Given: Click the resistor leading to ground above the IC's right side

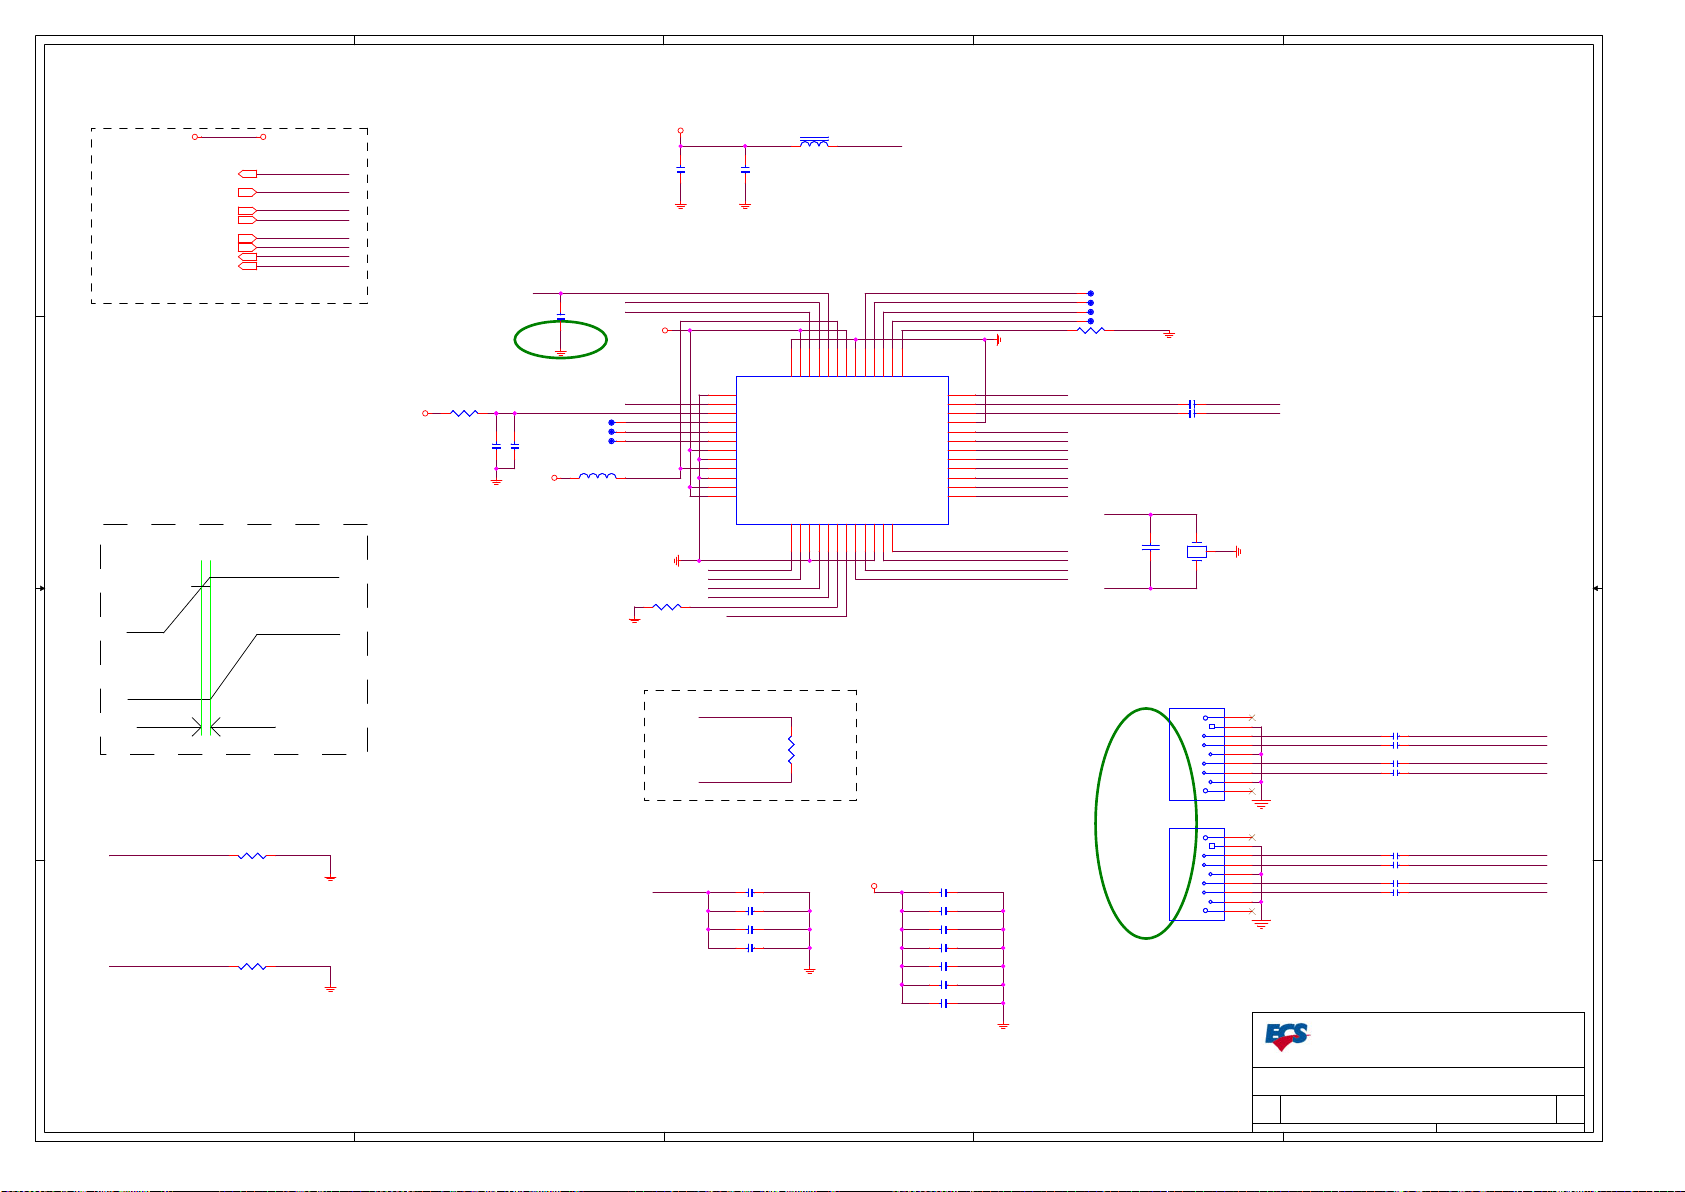Looking at the screenshot, I should point(1091,330).
